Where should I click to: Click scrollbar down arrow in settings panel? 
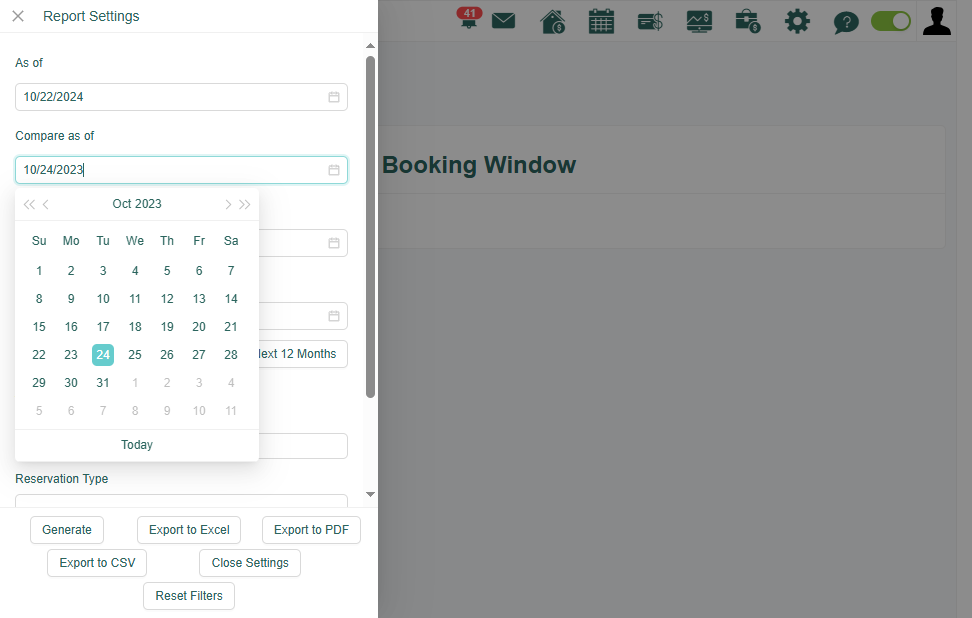tap(370, 495)
